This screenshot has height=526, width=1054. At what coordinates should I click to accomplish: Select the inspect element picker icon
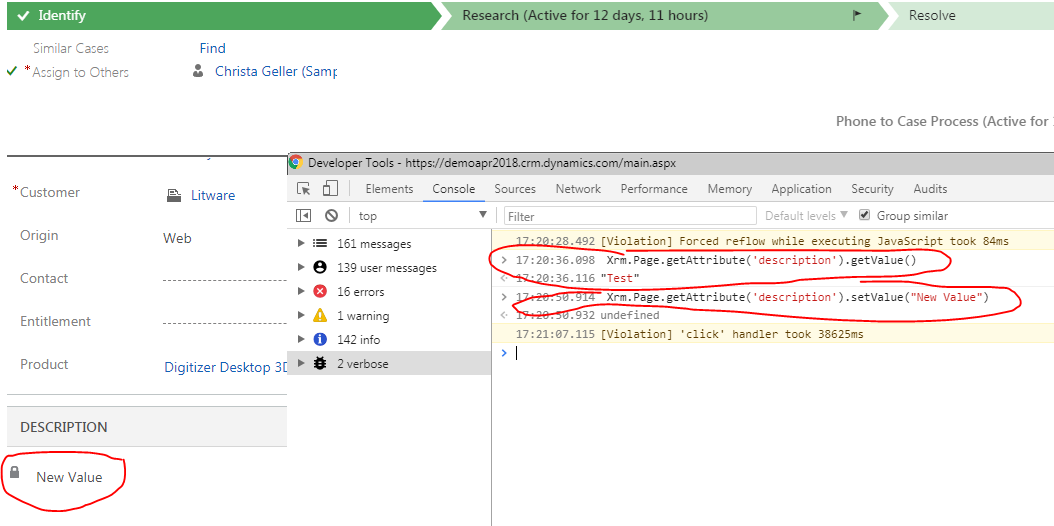pyautogui.click(x=304, y=189)
